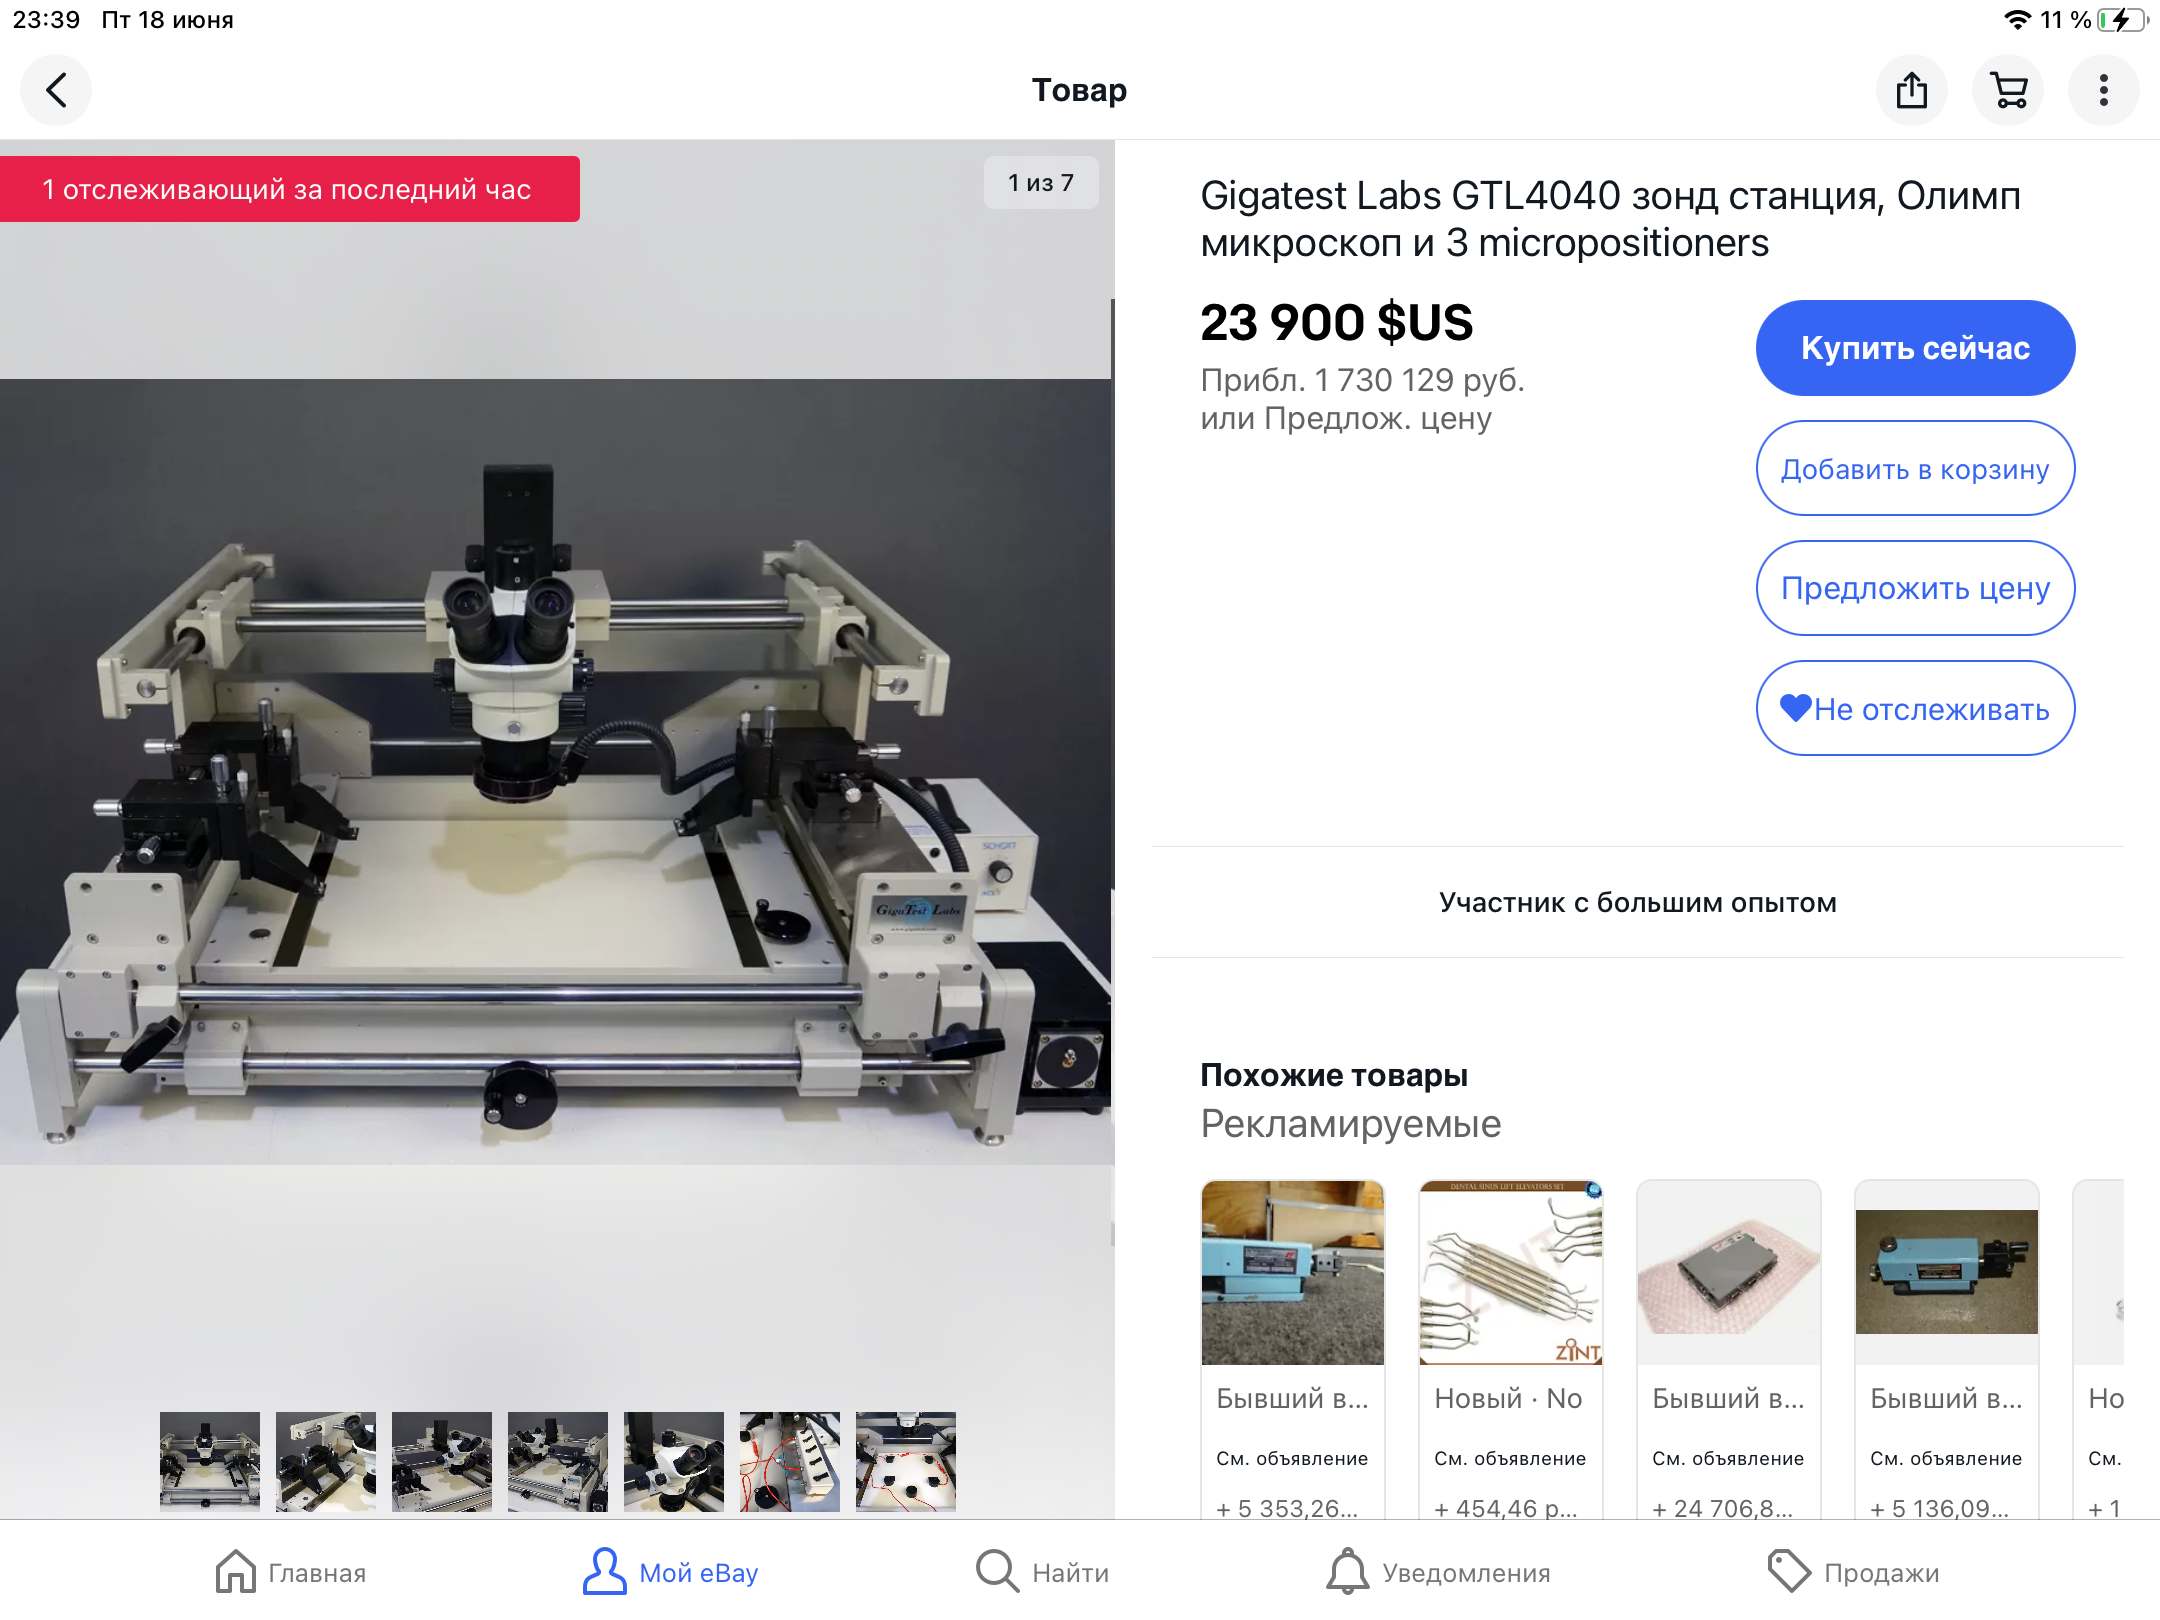Open similar item priced + 5 353,26
This screenshot has width=2160, height=1620.
click(1292, 1350)
